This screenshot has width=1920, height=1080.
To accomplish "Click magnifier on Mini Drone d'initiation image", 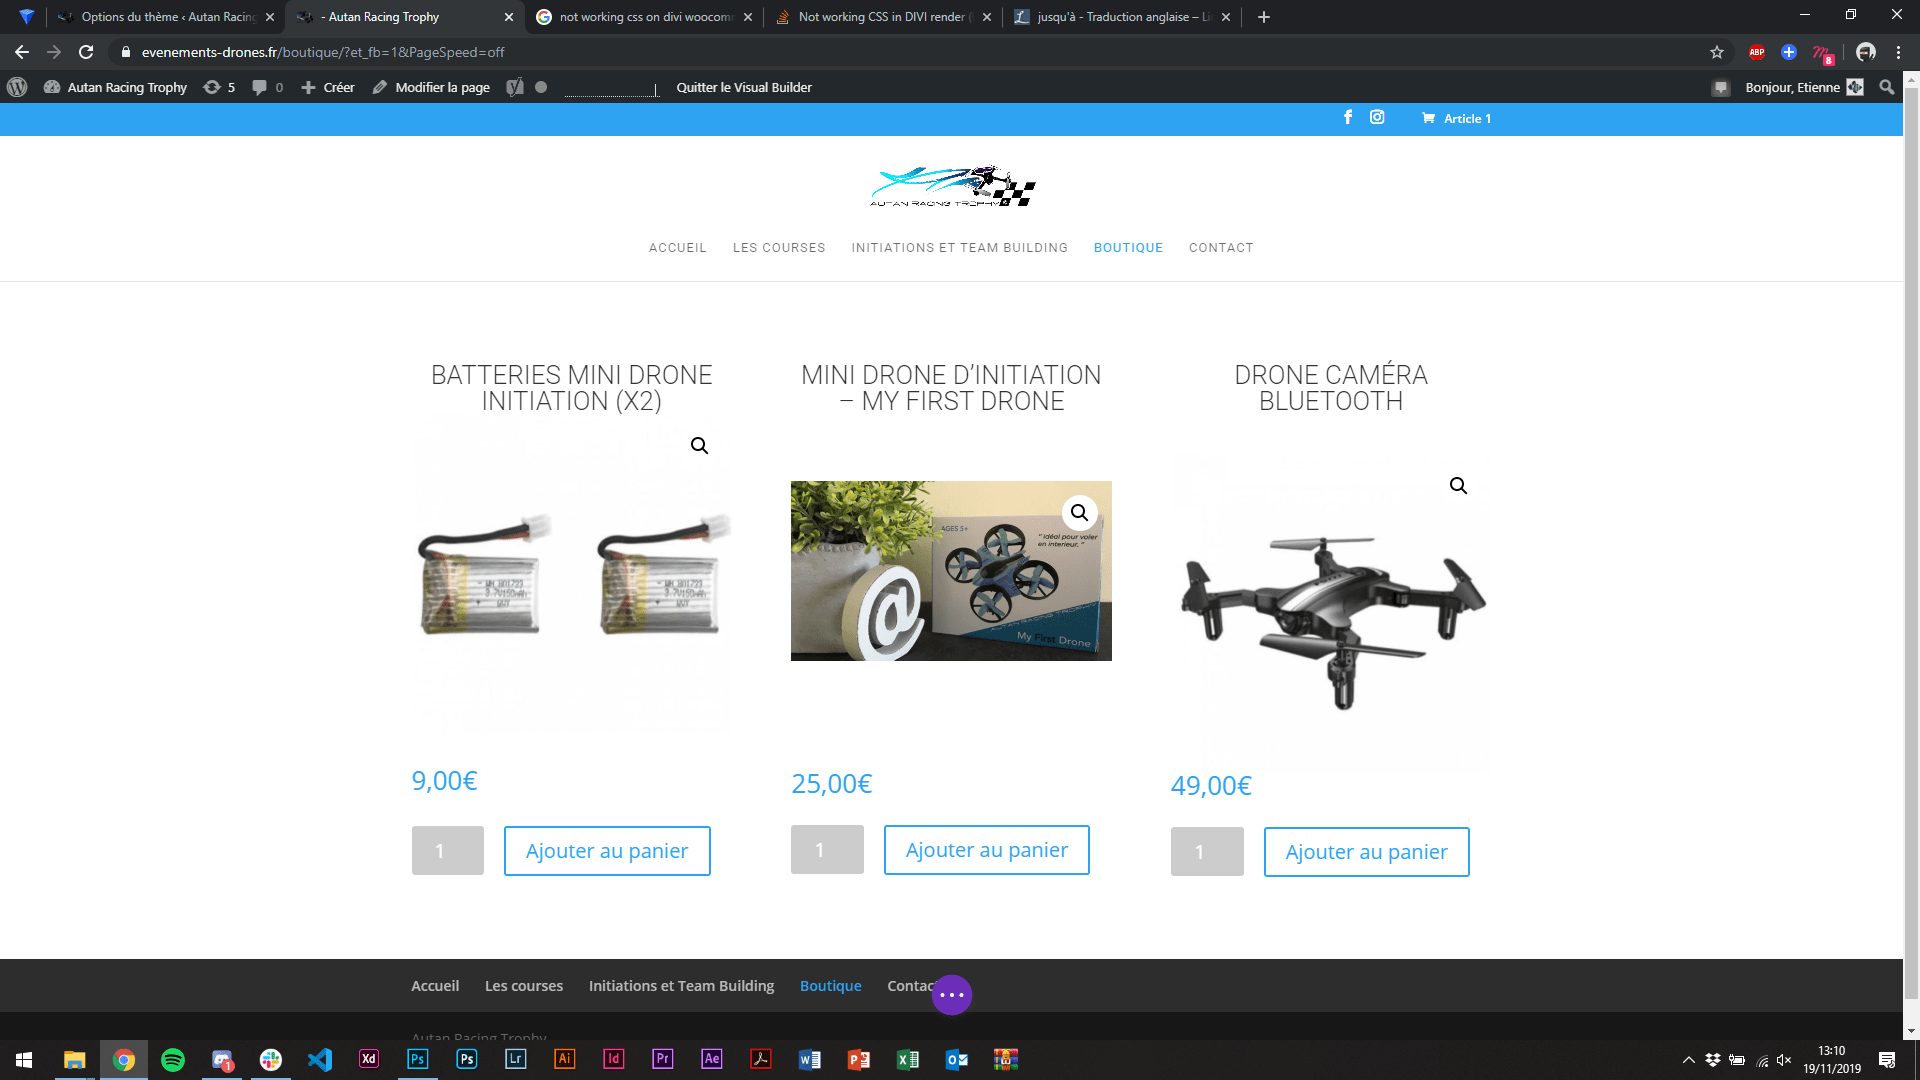I will [x=1079, y=513].
